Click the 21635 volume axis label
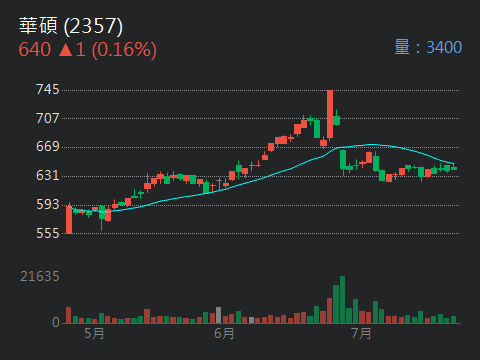The image size is (480, 360). (40, 276)
